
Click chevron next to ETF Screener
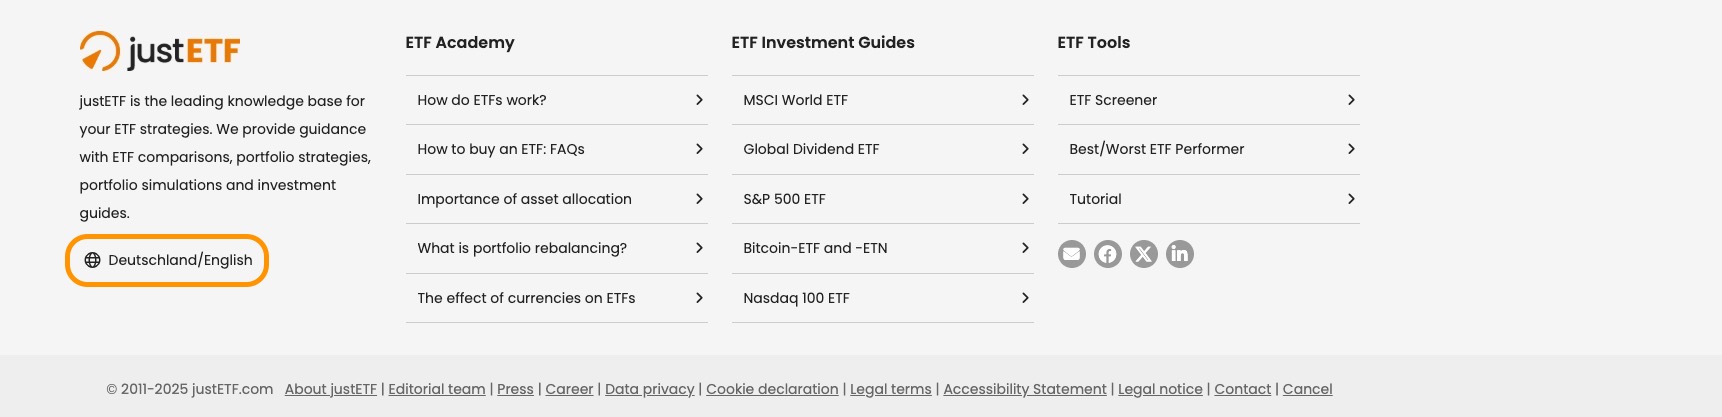(1351, 100)
